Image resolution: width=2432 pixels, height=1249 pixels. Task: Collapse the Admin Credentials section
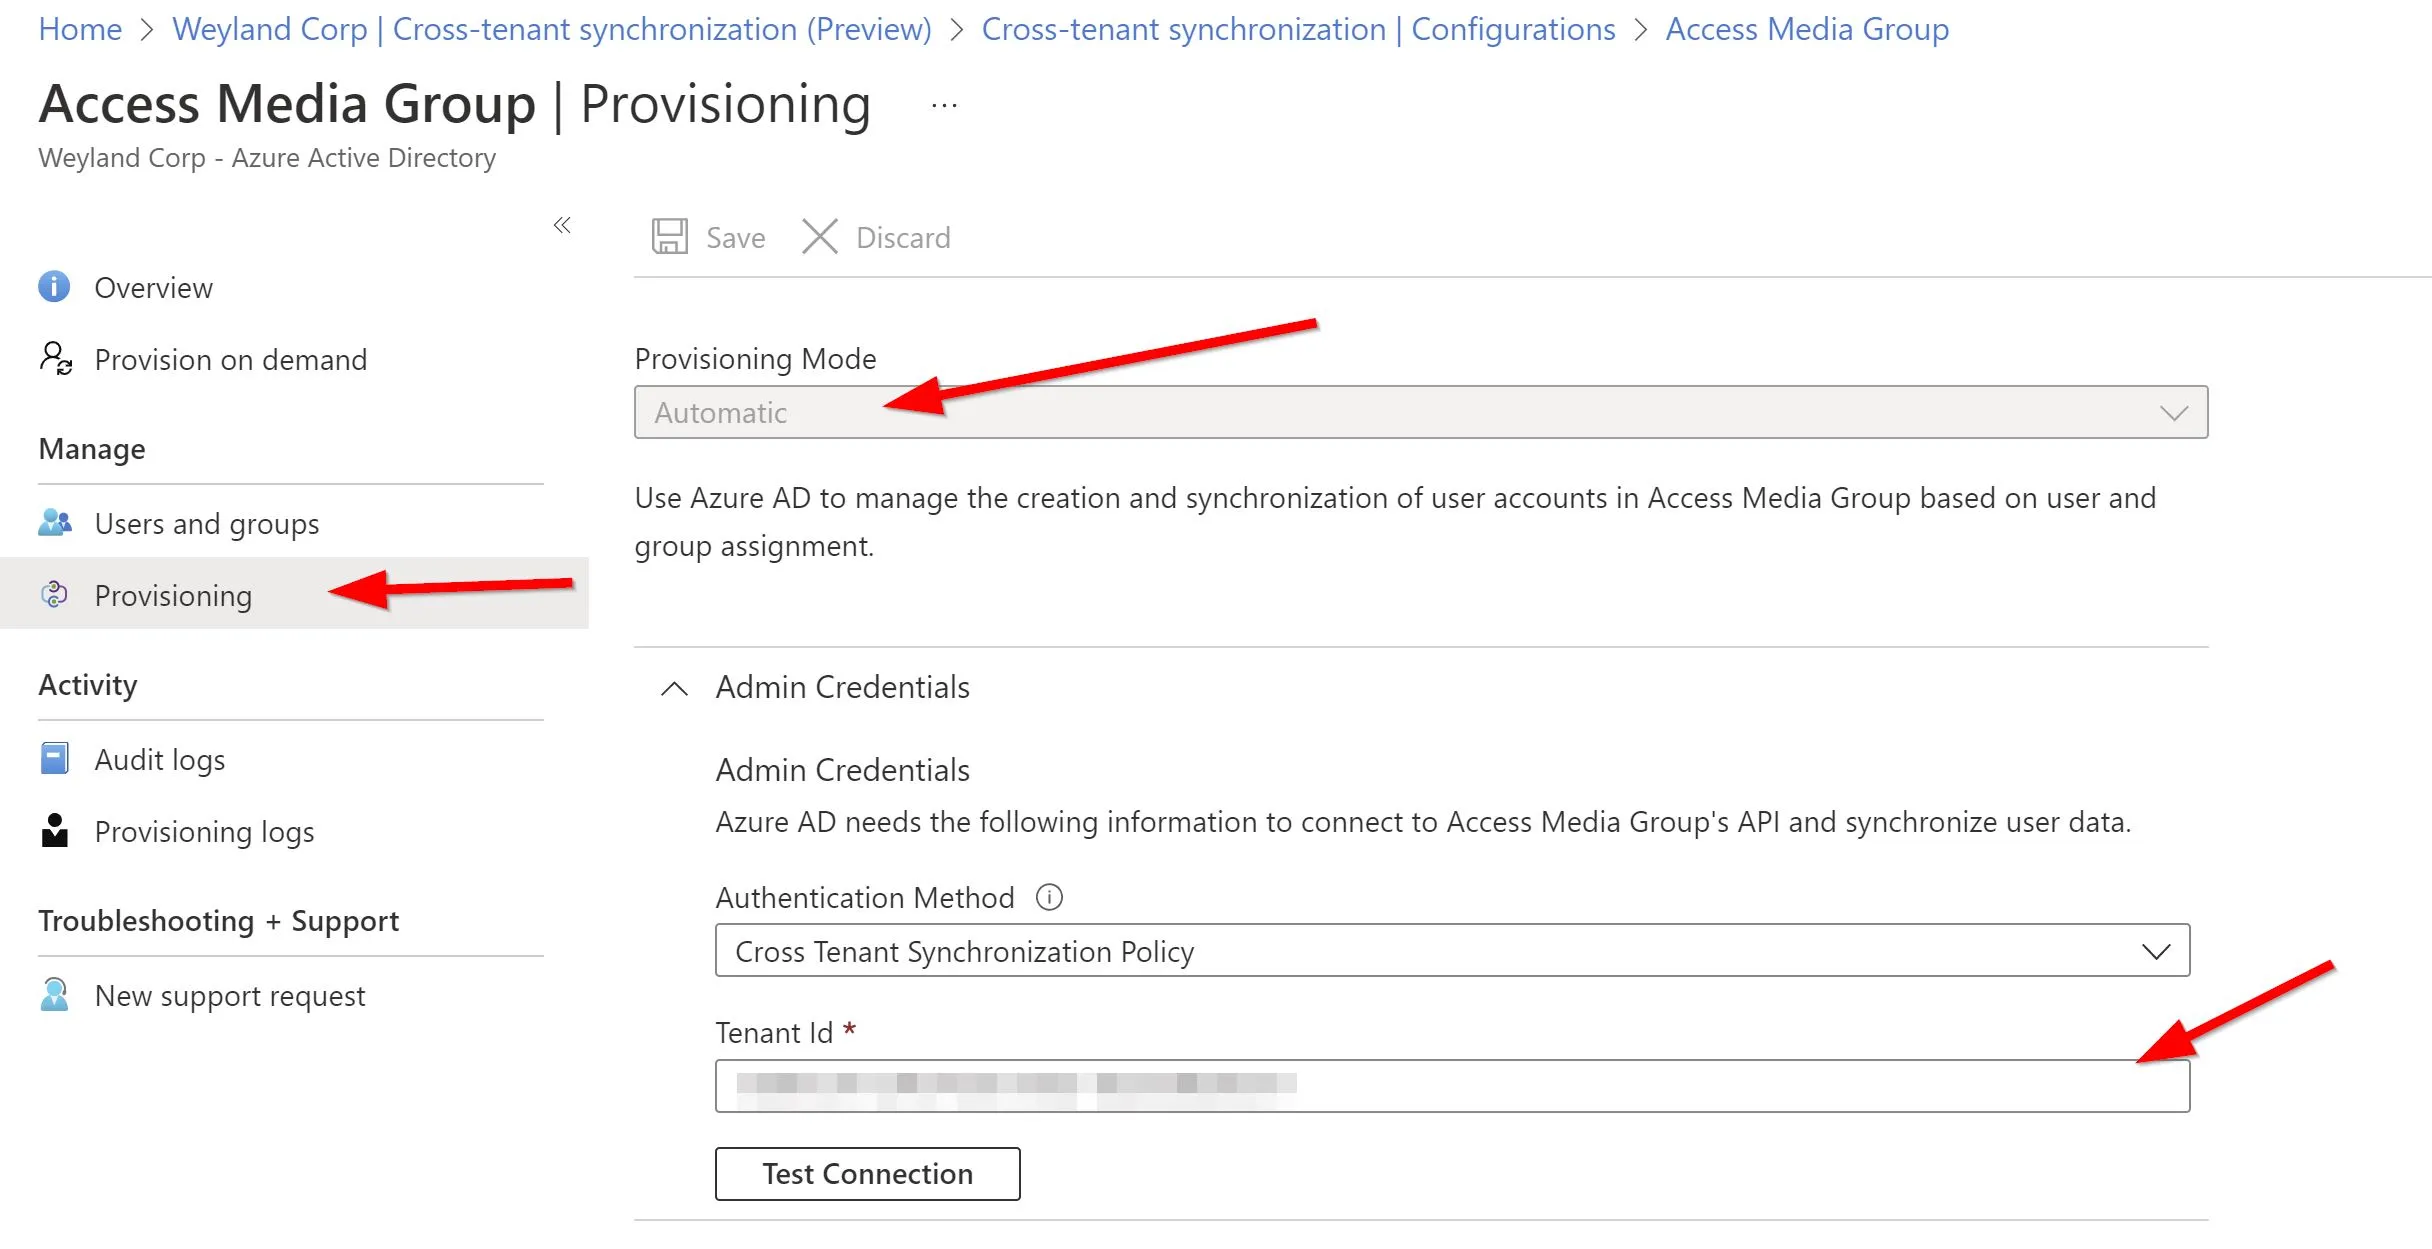(x=675, y=688)
